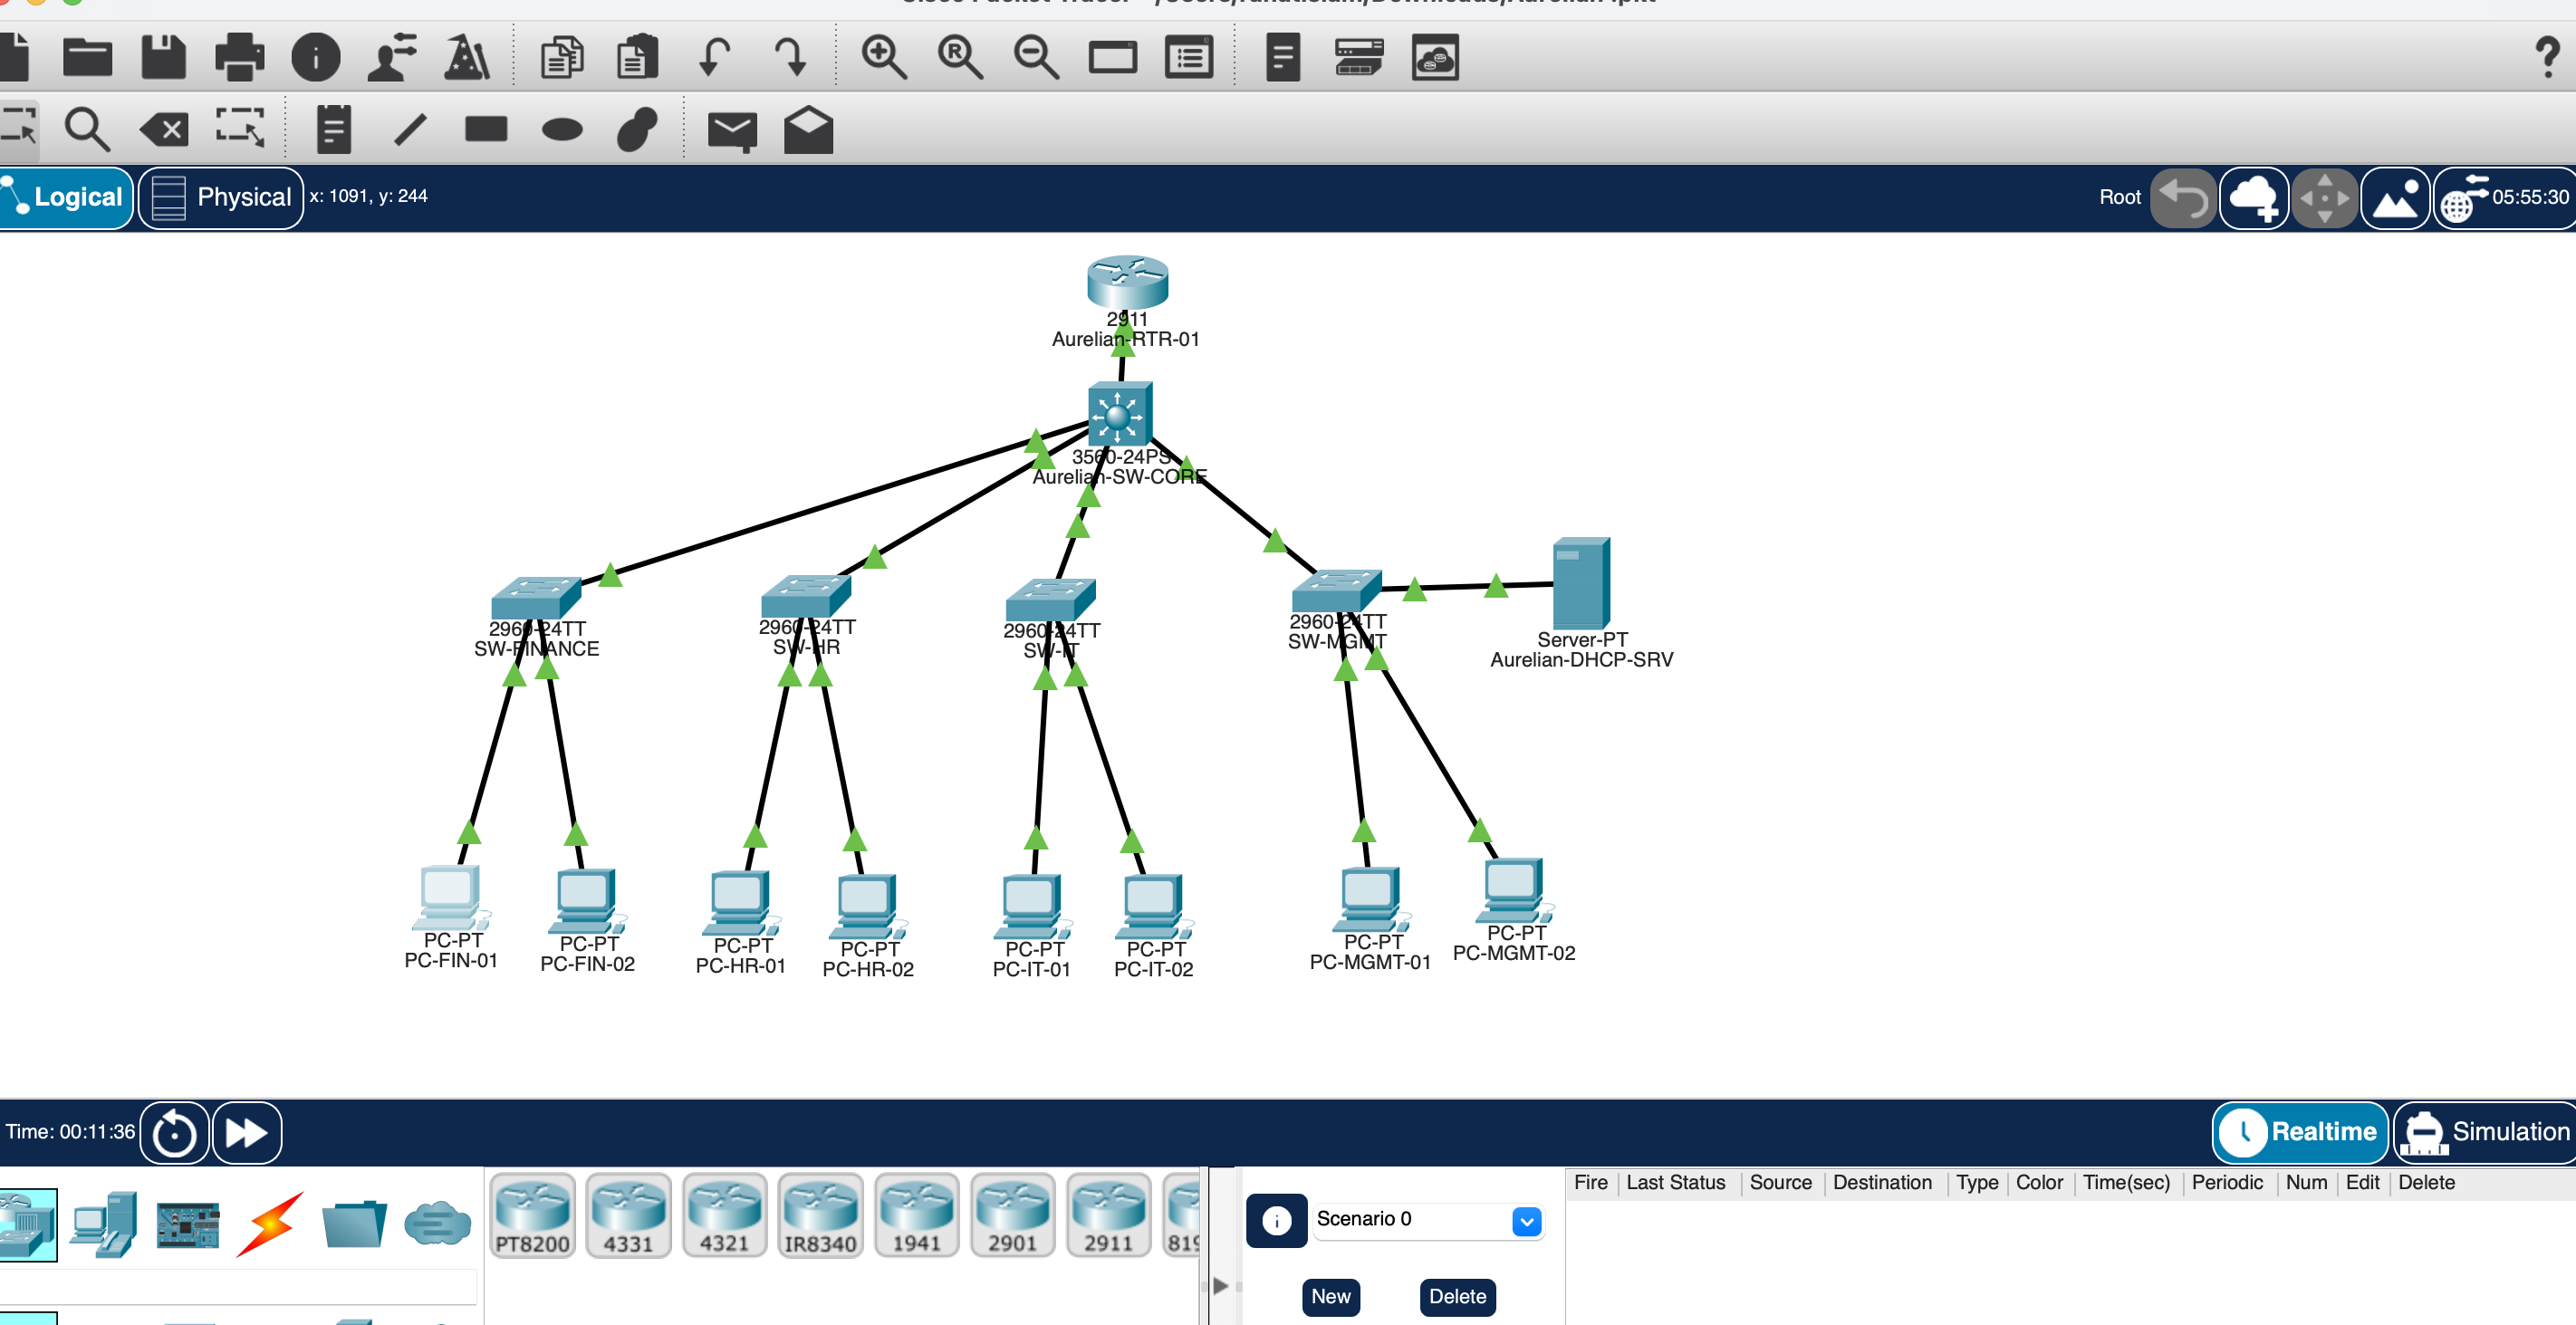Print the topology with the printer icon

click(239, 57)
